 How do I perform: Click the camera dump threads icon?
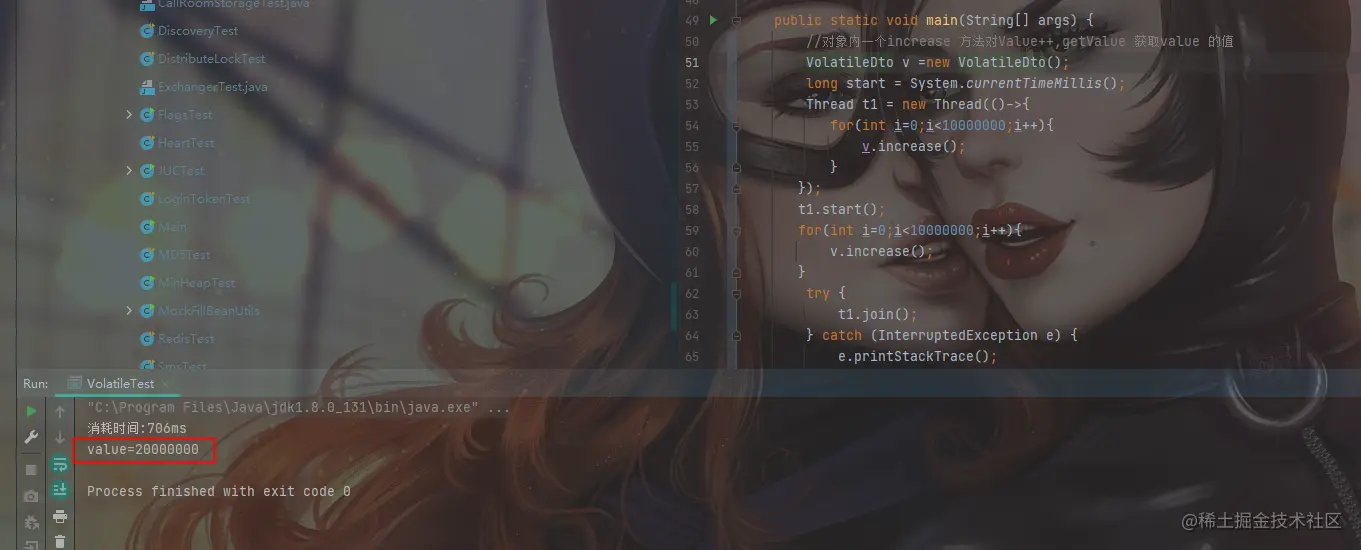coord(31,496)
